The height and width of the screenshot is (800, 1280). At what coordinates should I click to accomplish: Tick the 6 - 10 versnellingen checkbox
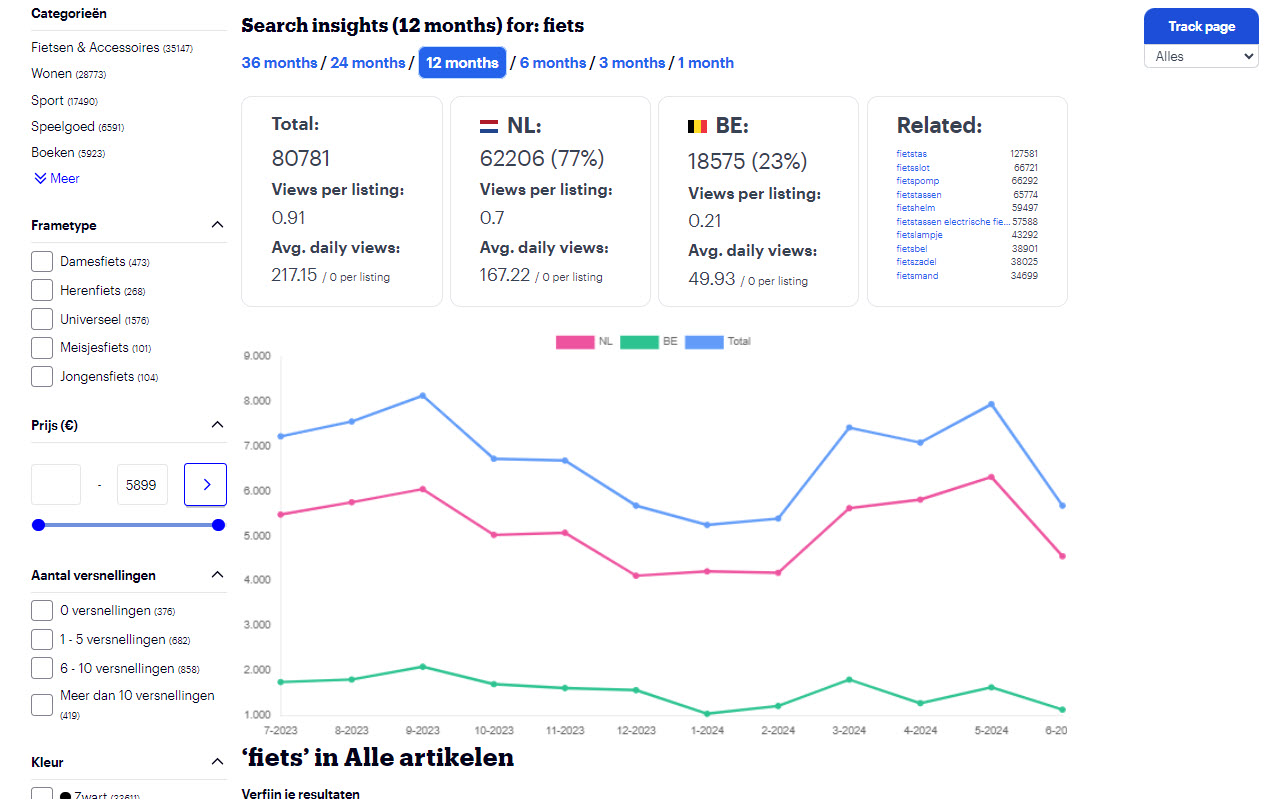pos(42,668)
